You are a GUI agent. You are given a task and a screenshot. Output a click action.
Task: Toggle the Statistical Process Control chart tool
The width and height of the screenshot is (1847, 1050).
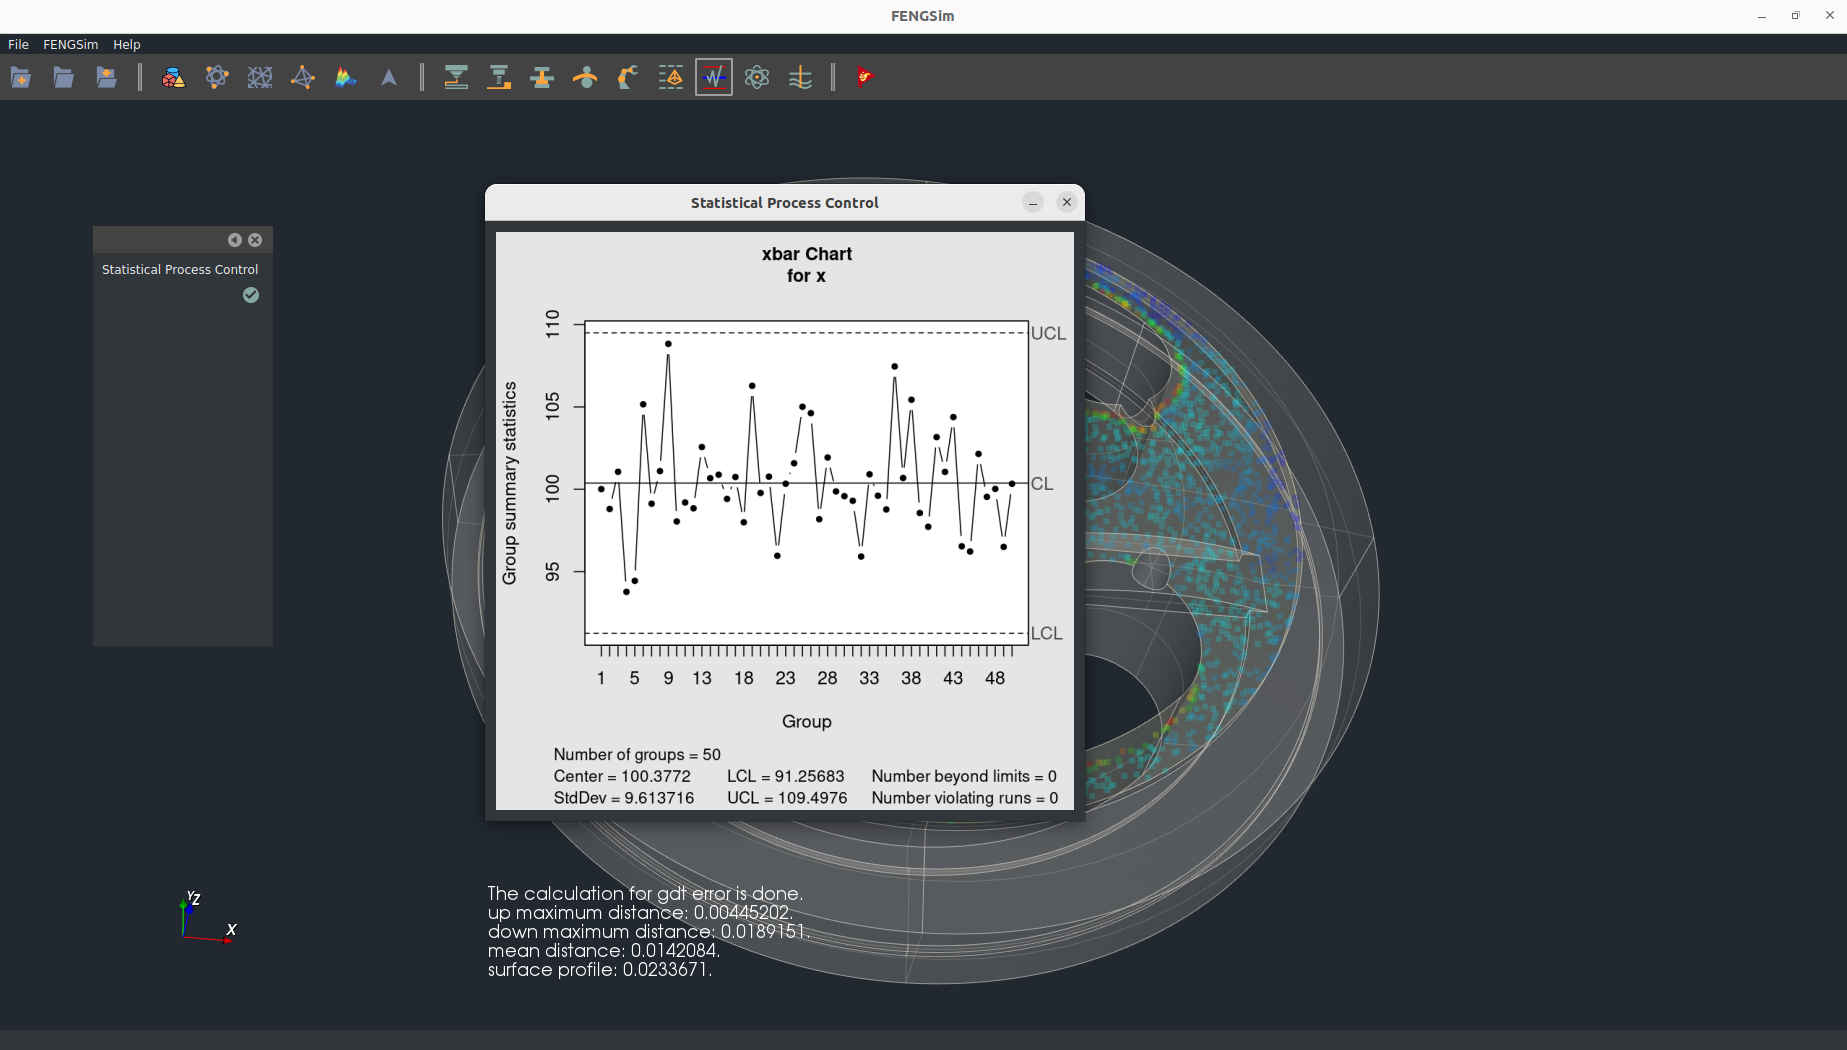[x=714, y=78]
